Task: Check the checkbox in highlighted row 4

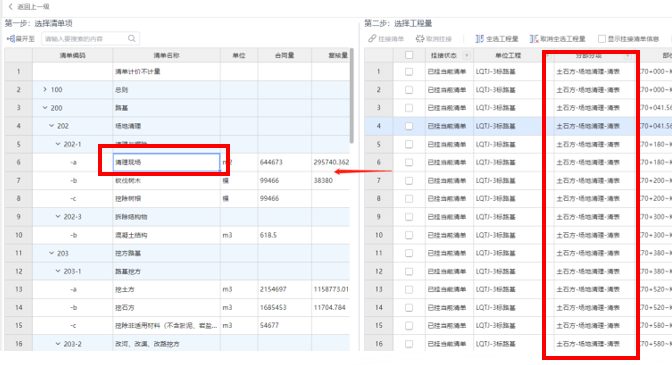Action: coord(409,126)
